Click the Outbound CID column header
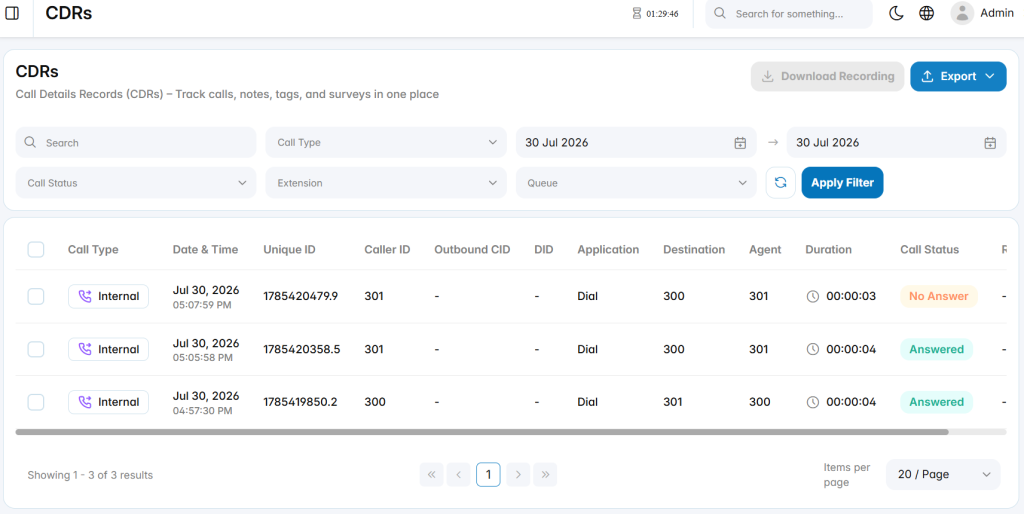Screen dimensions: 1024x514 (472, 249)
